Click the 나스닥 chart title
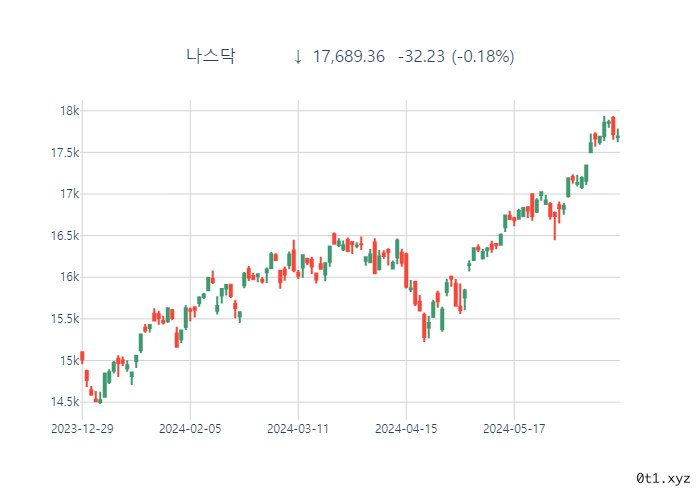Viewport: 700px width, 500px height. (x=210, y=56)
